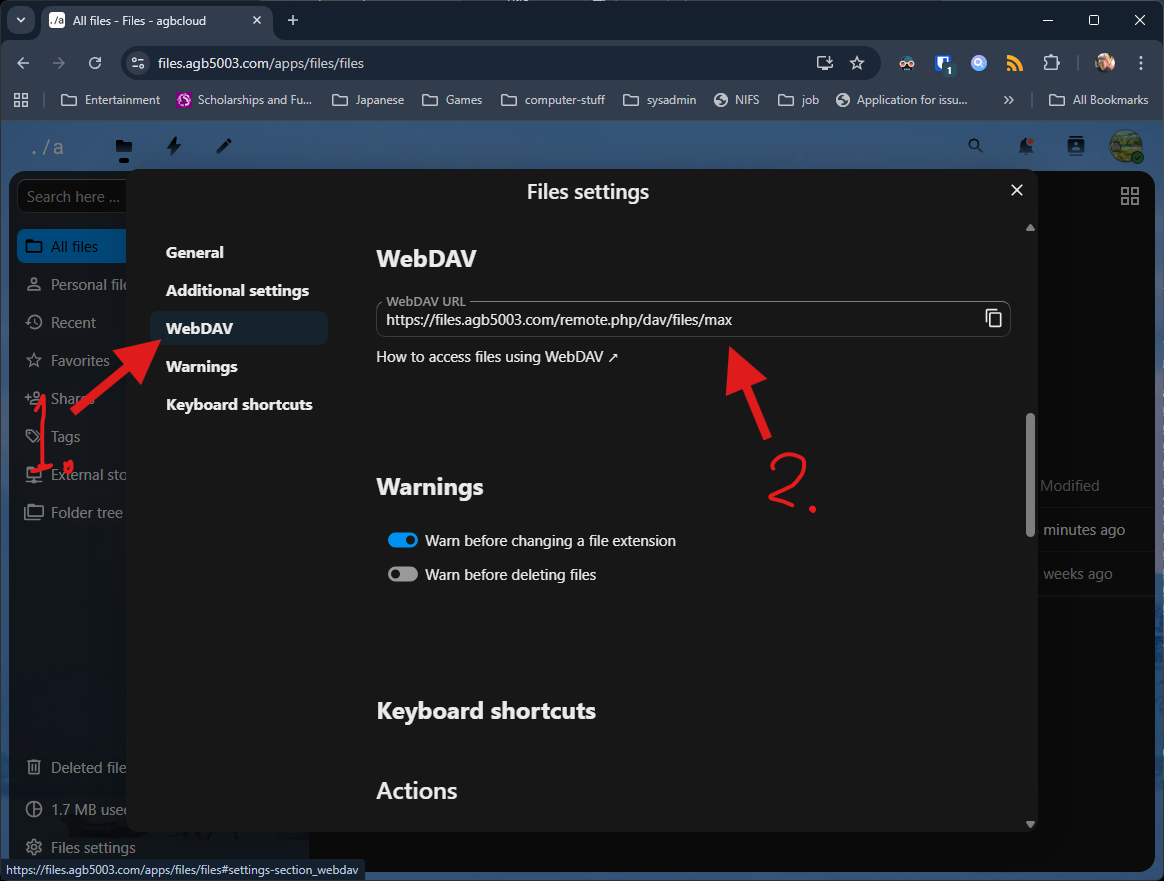Enable warning before deleting files
The image size is (1164, 881).
(402, 574)
